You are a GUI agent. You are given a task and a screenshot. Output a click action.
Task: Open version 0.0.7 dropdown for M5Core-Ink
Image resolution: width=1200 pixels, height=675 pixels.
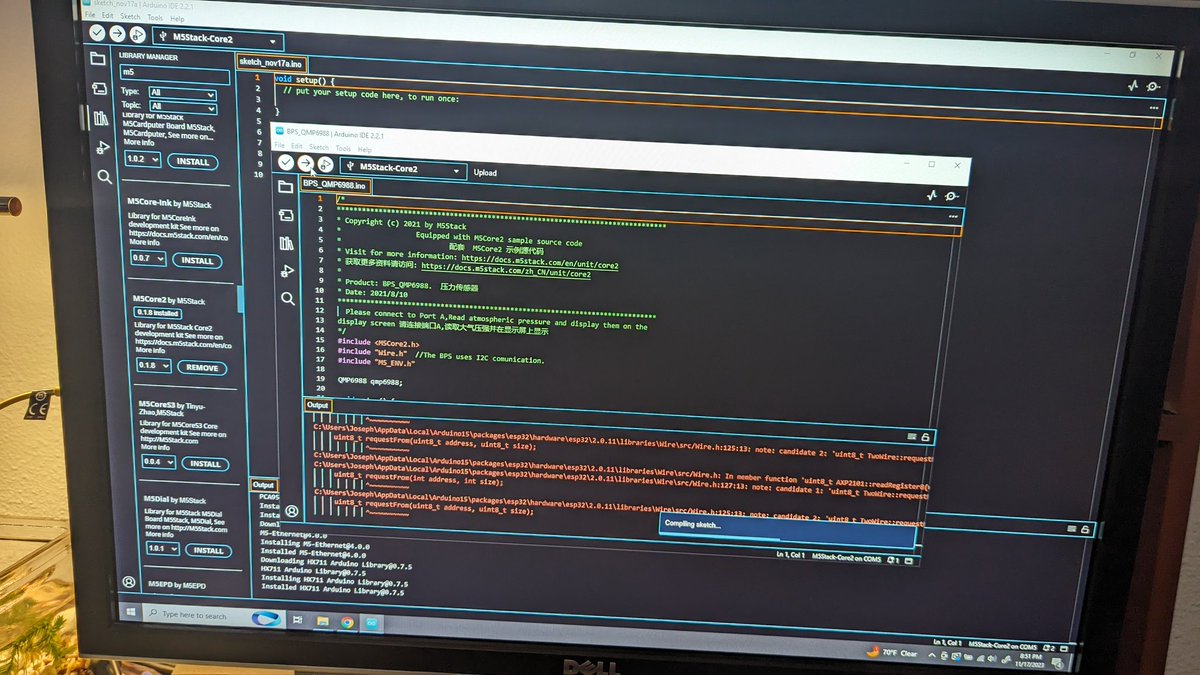pos(148,259)
